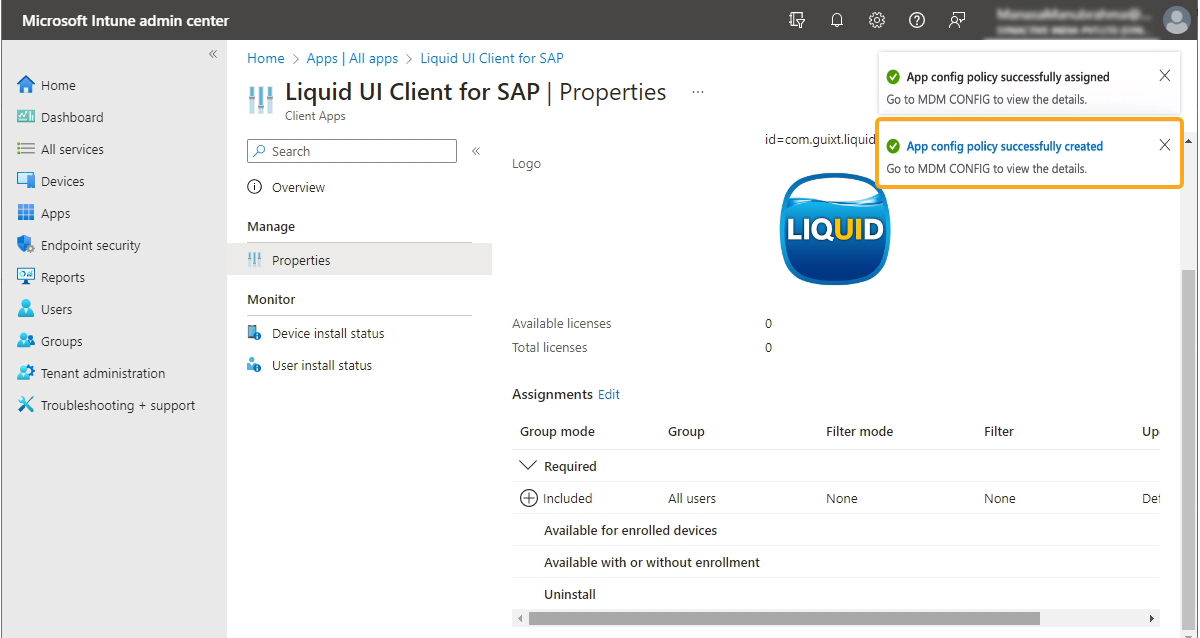
Task: Collapse the left navigation sidebar
Action: (x=213, y=54)
